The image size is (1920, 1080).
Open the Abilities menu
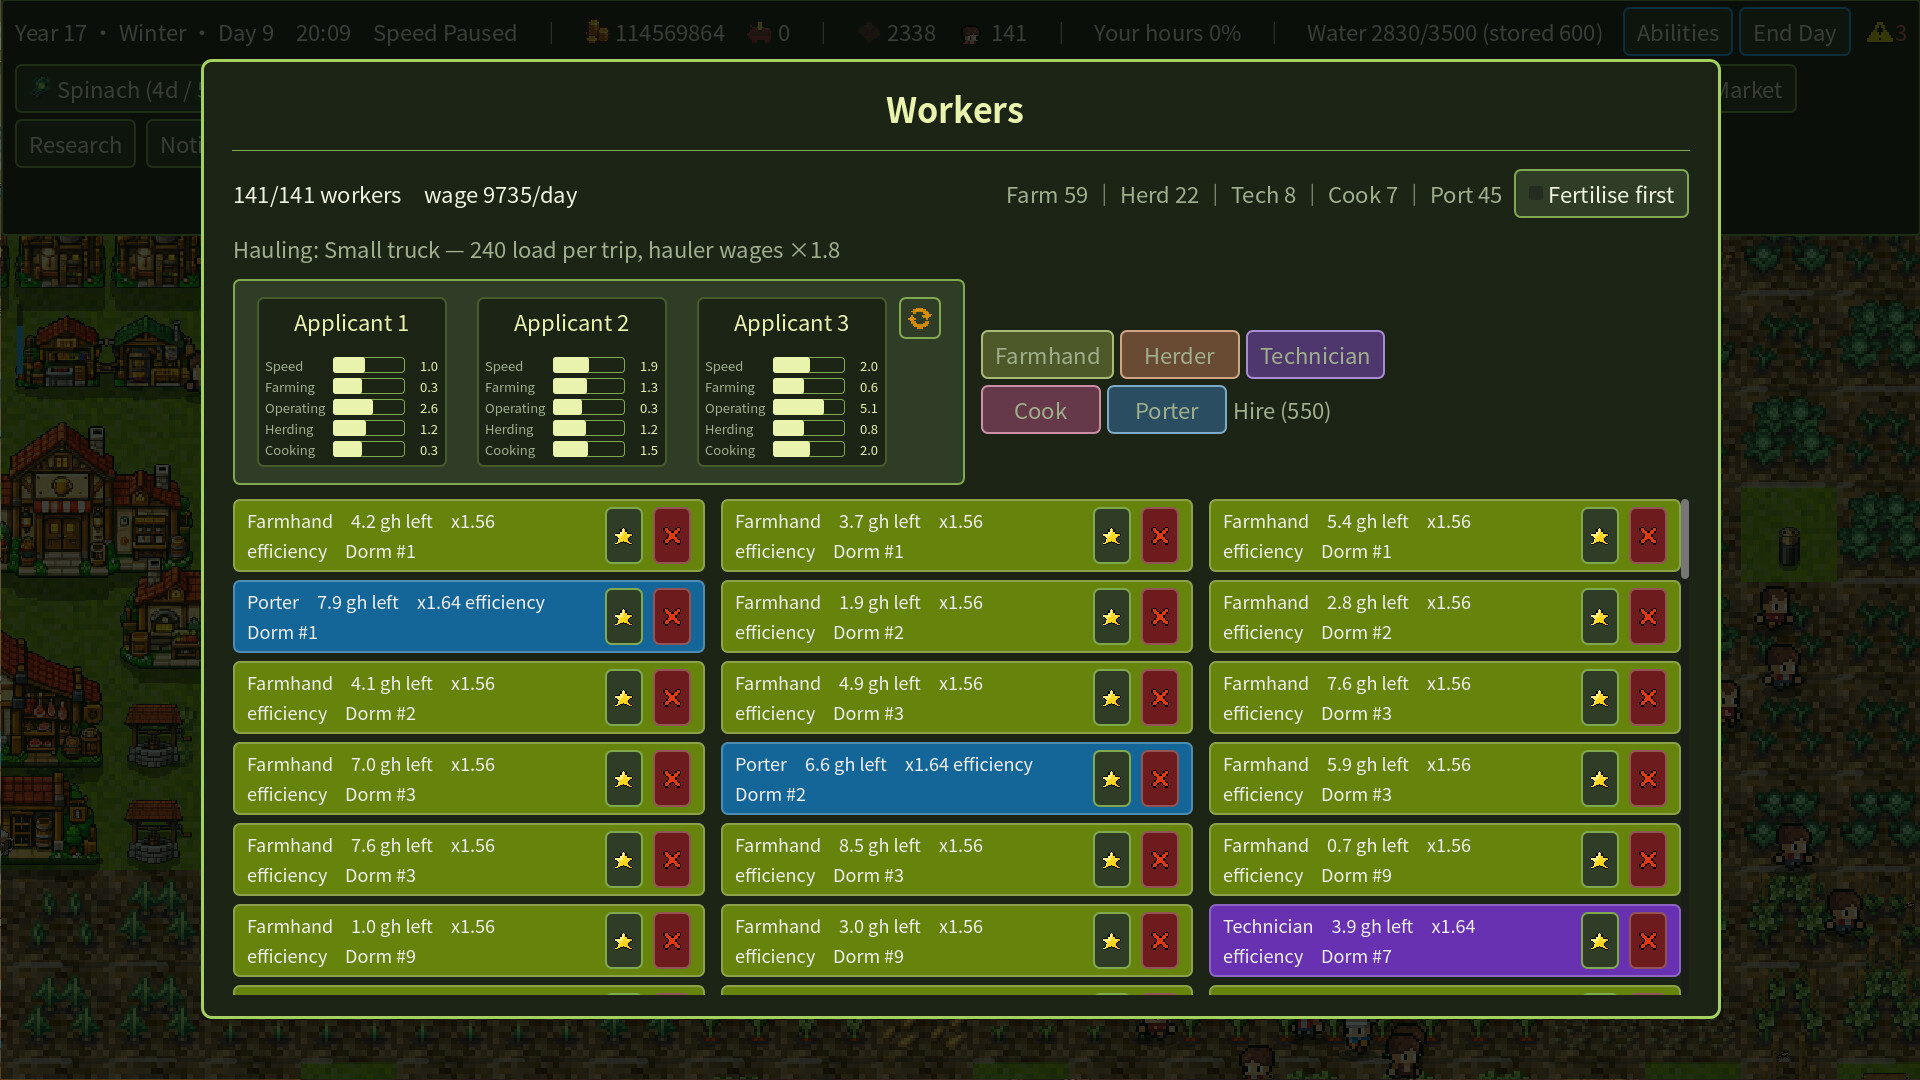(x=1677, y=32)
